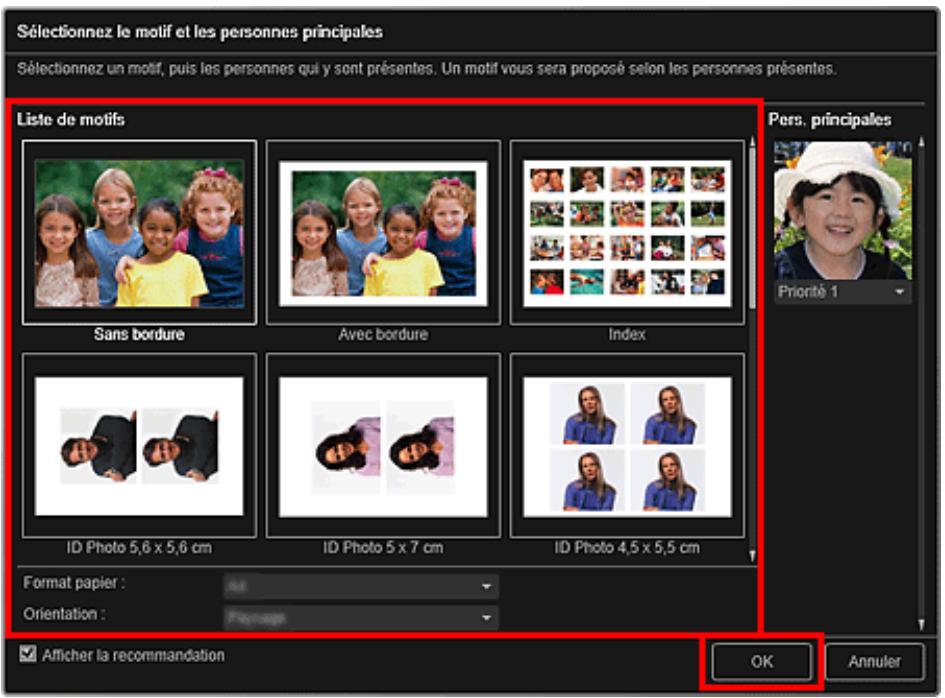
Task: Choose the Avec bordure layout thumbnail
Action: coord(383,232)
